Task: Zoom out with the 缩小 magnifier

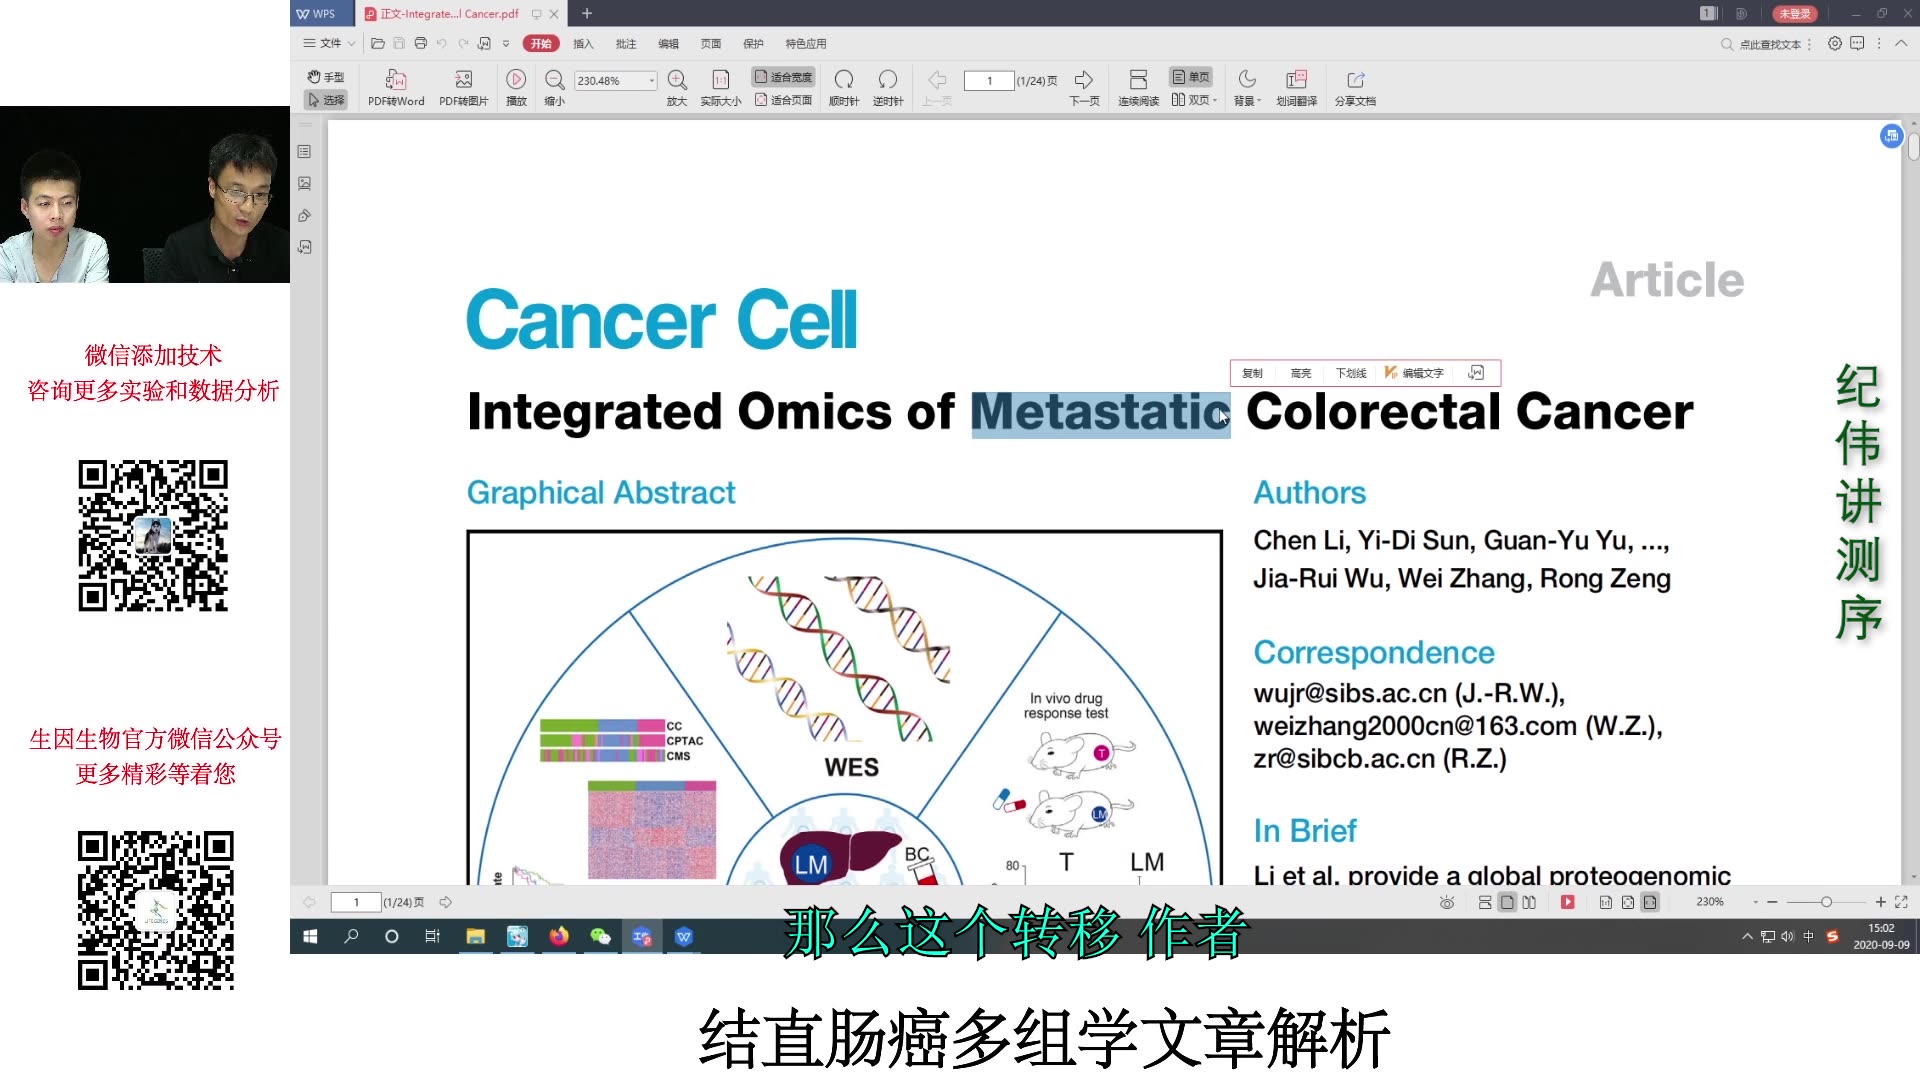Action: [x=554, y=88]
